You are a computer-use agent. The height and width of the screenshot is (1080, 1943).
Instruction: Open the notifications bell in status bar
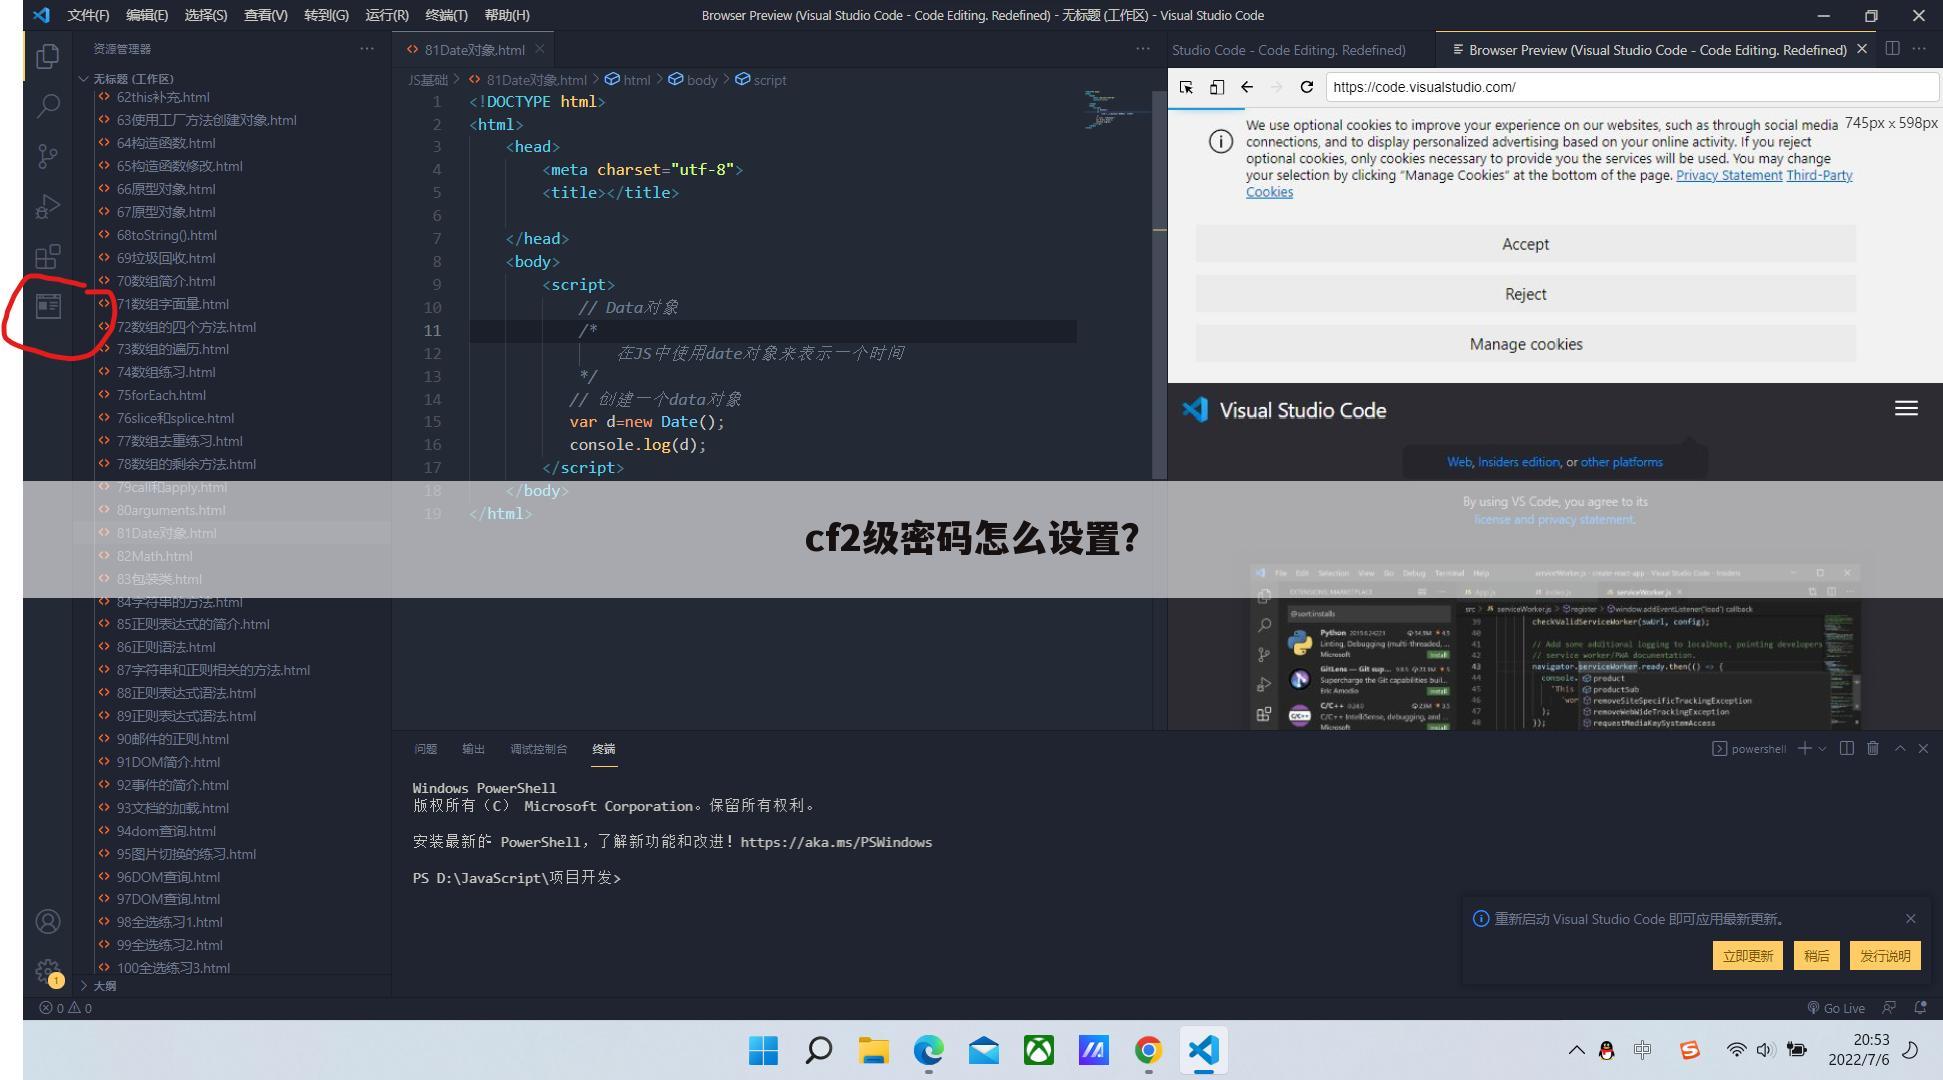pos(1920,1008)
